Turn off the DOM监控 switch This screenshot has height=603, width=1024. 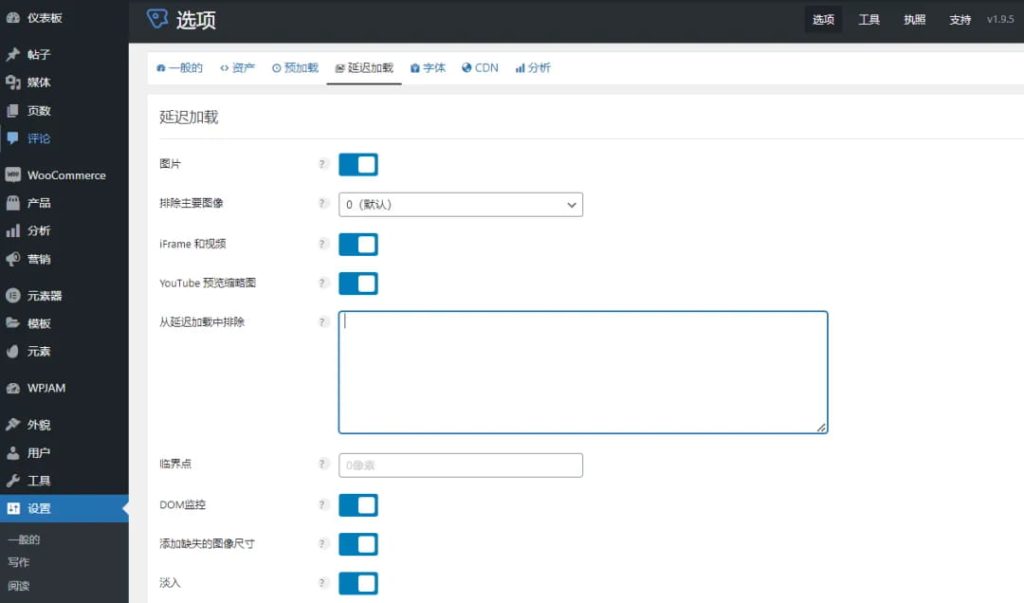(358, 505)
